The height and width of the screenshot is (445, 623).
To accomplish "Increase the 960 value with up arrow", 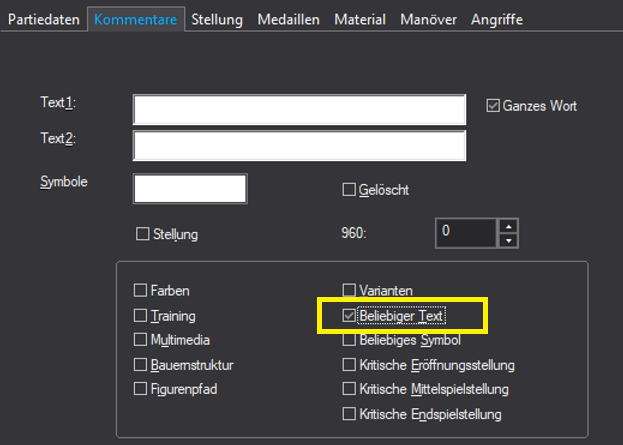I will [x=509, y=225].
